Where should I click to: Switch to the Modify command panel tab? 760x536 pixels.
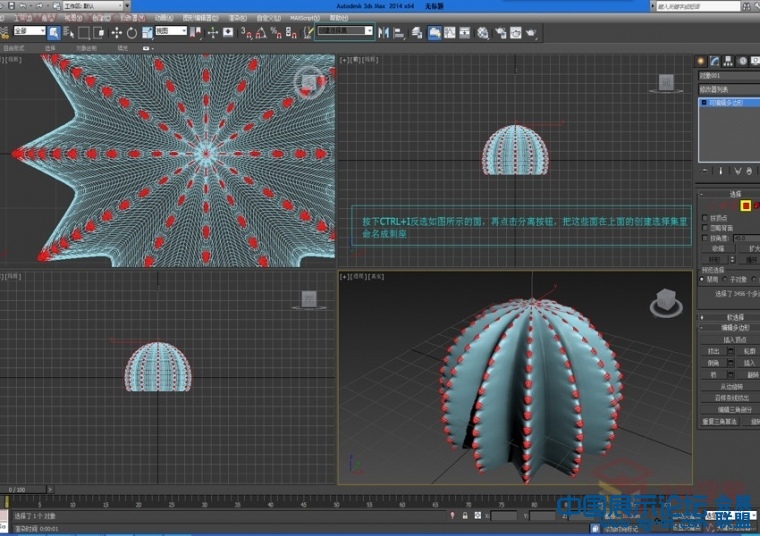click(x=714, y=61)
